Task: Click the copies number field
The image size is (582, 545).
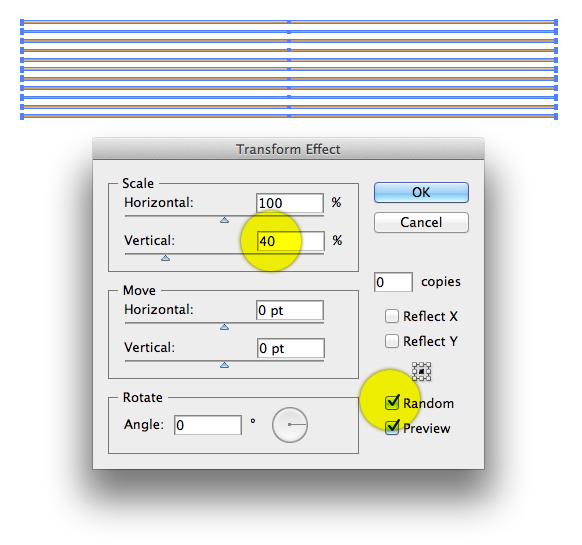Action: coord(393,282)
